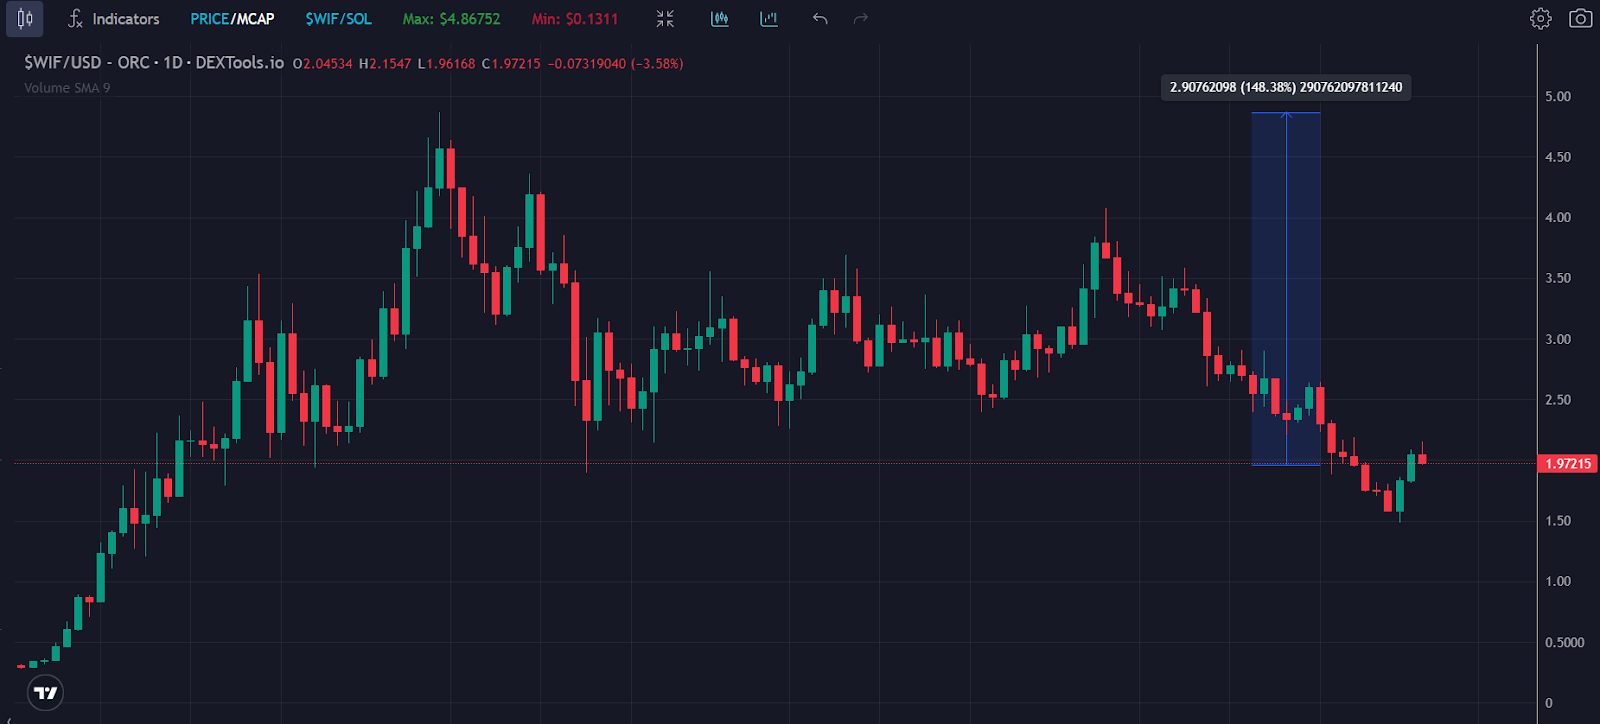Screen dimensions: 1600x724
Task: Click the 2.50 price axis label
Action: tap(1558, 400)
